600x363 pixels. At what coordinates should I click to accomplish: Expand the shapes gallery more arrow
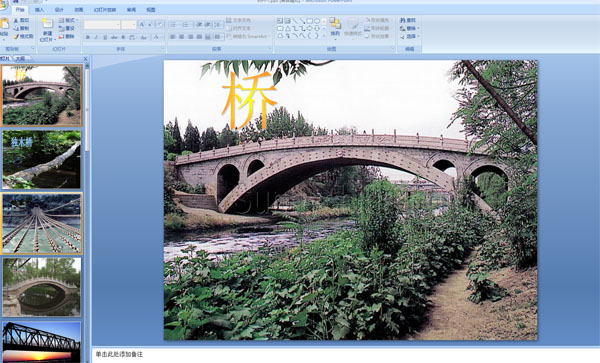(x=324, y=36)
